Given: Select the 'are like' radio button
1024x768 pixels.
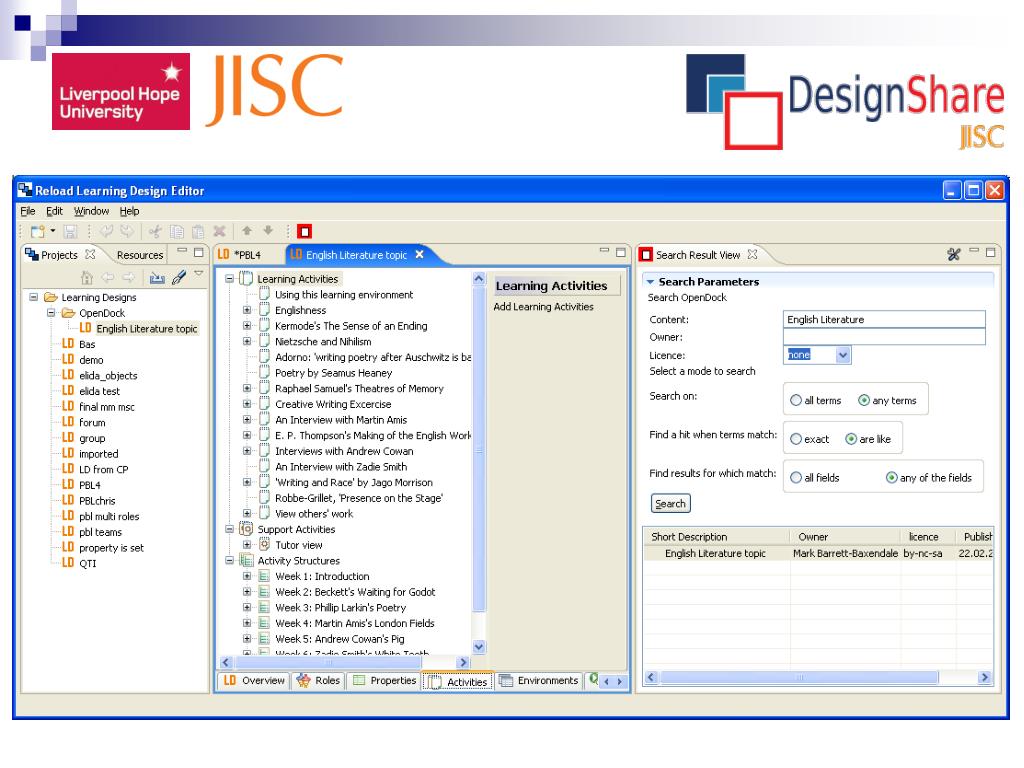Looking at the screenshot, I should pos(851,439).
